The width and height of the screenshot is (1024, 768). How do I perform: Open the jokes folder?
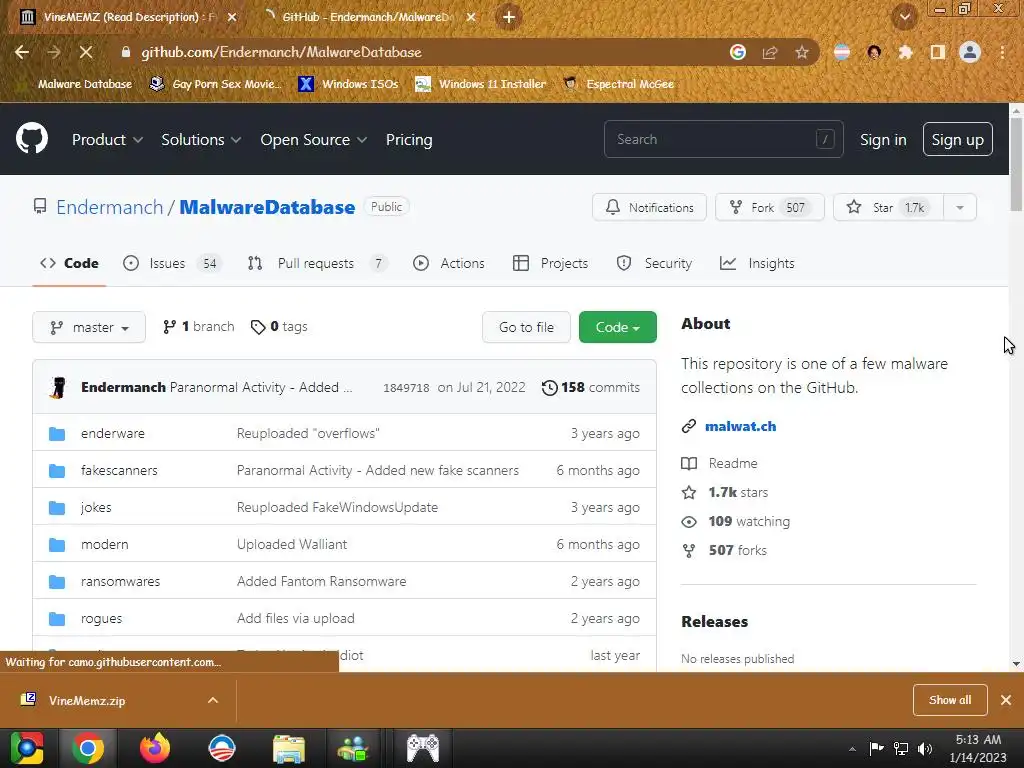[x=96, y=507]
